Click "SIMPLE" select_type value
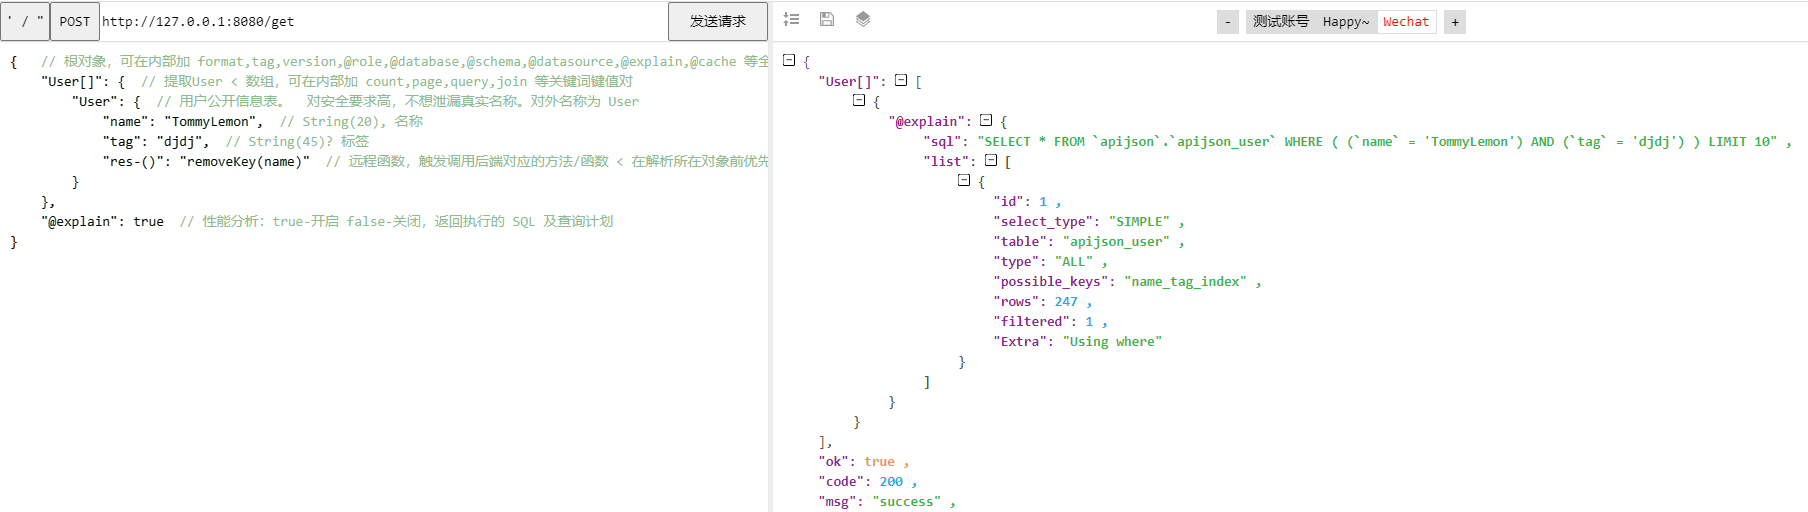The height and width of the screenshot is (512, 1808). click(1139, 222)
